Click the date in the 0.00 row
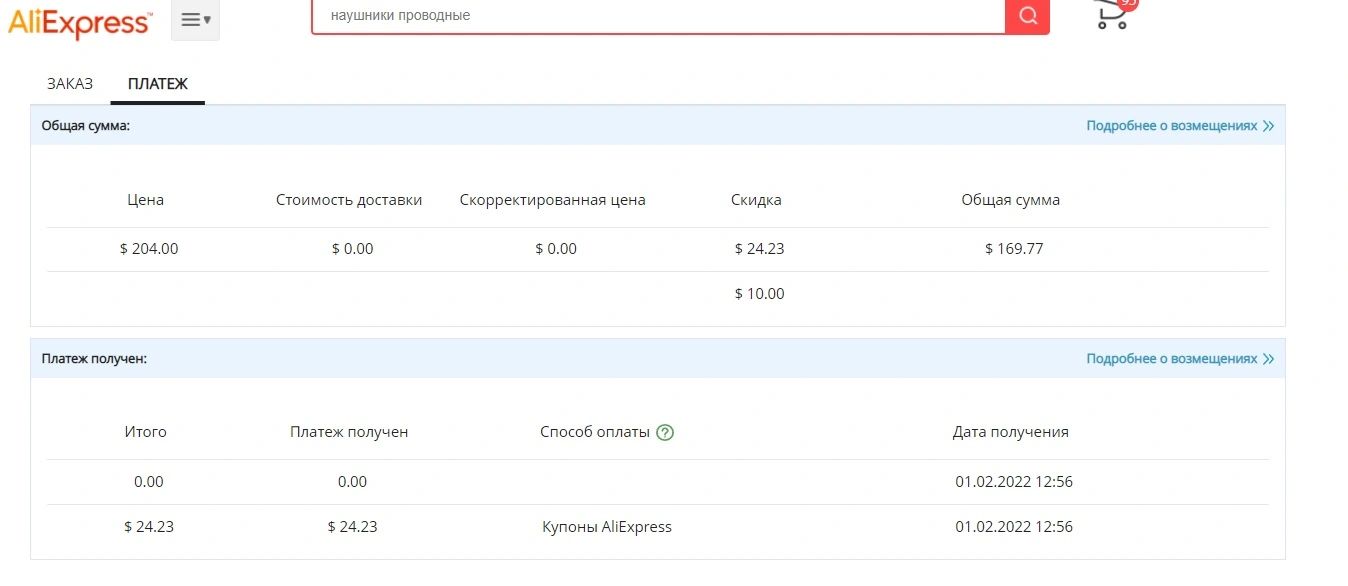This screenshot has height=586, width=1348. [x=1014, y=482]
